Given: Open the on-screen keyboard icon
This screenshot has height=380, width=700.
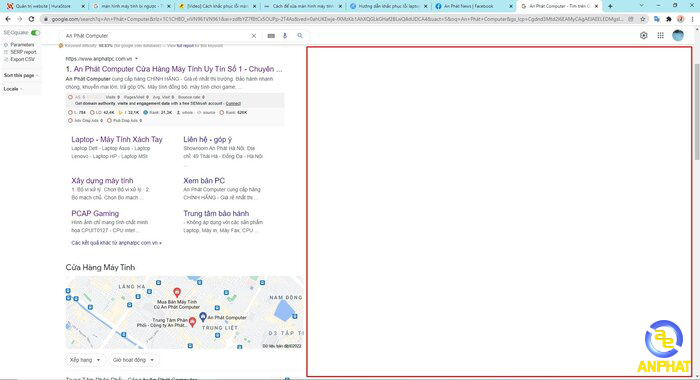Looking at the screenshot, I should click(x=271, y=36).
